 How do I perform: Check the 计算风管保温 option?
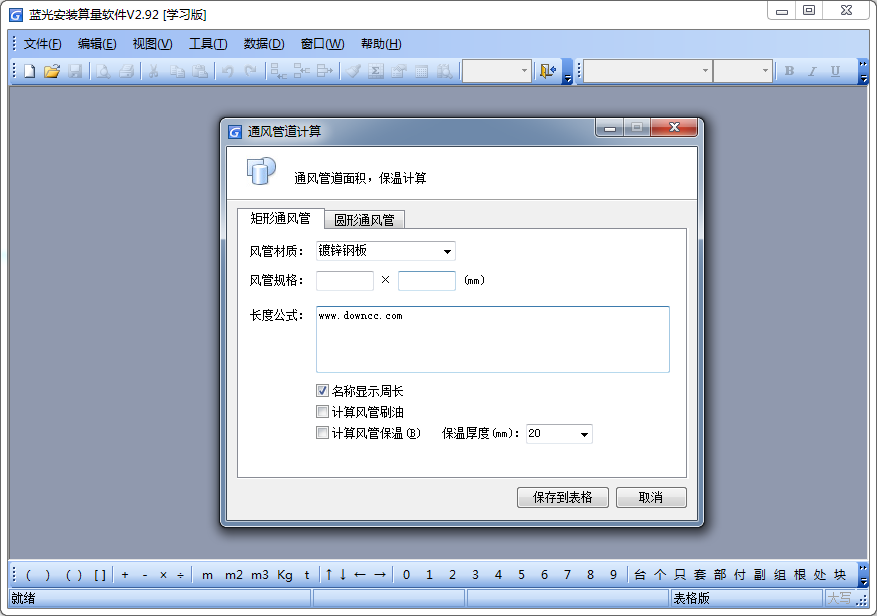click(x=322, y=432)
